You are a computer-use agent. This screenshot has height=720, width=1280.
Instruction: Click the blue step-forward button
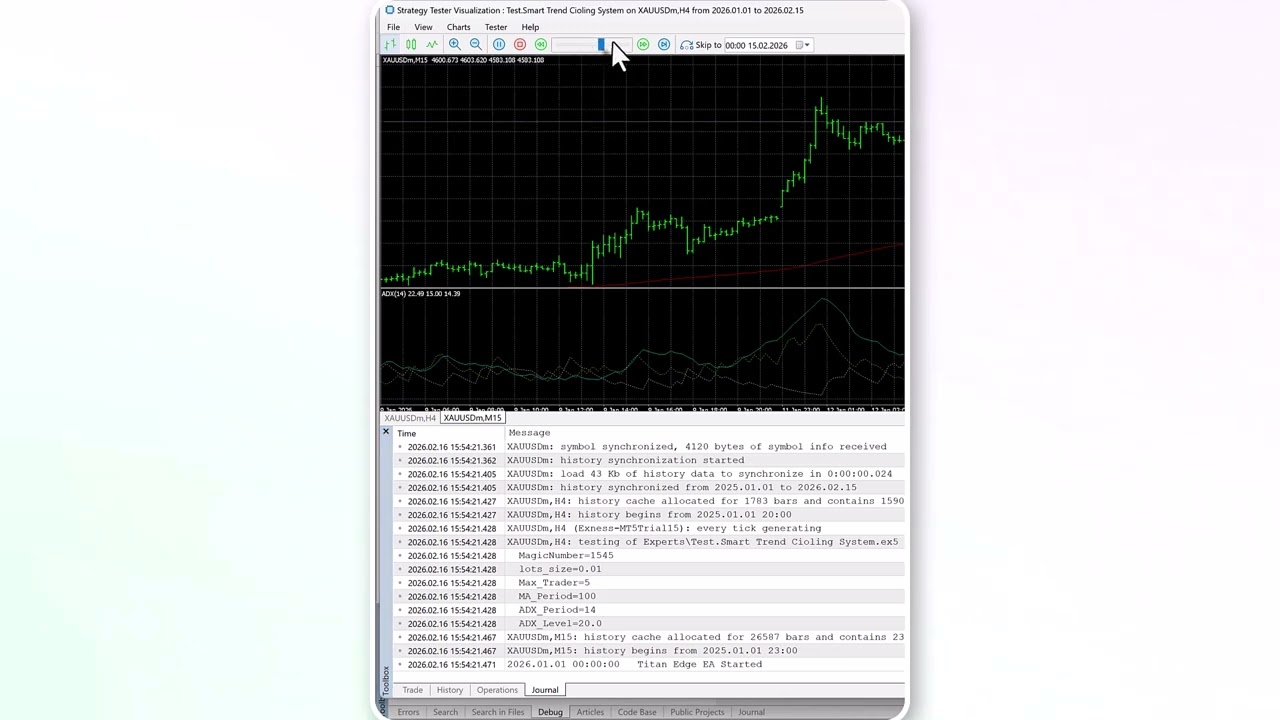click(x=664, y=45)
